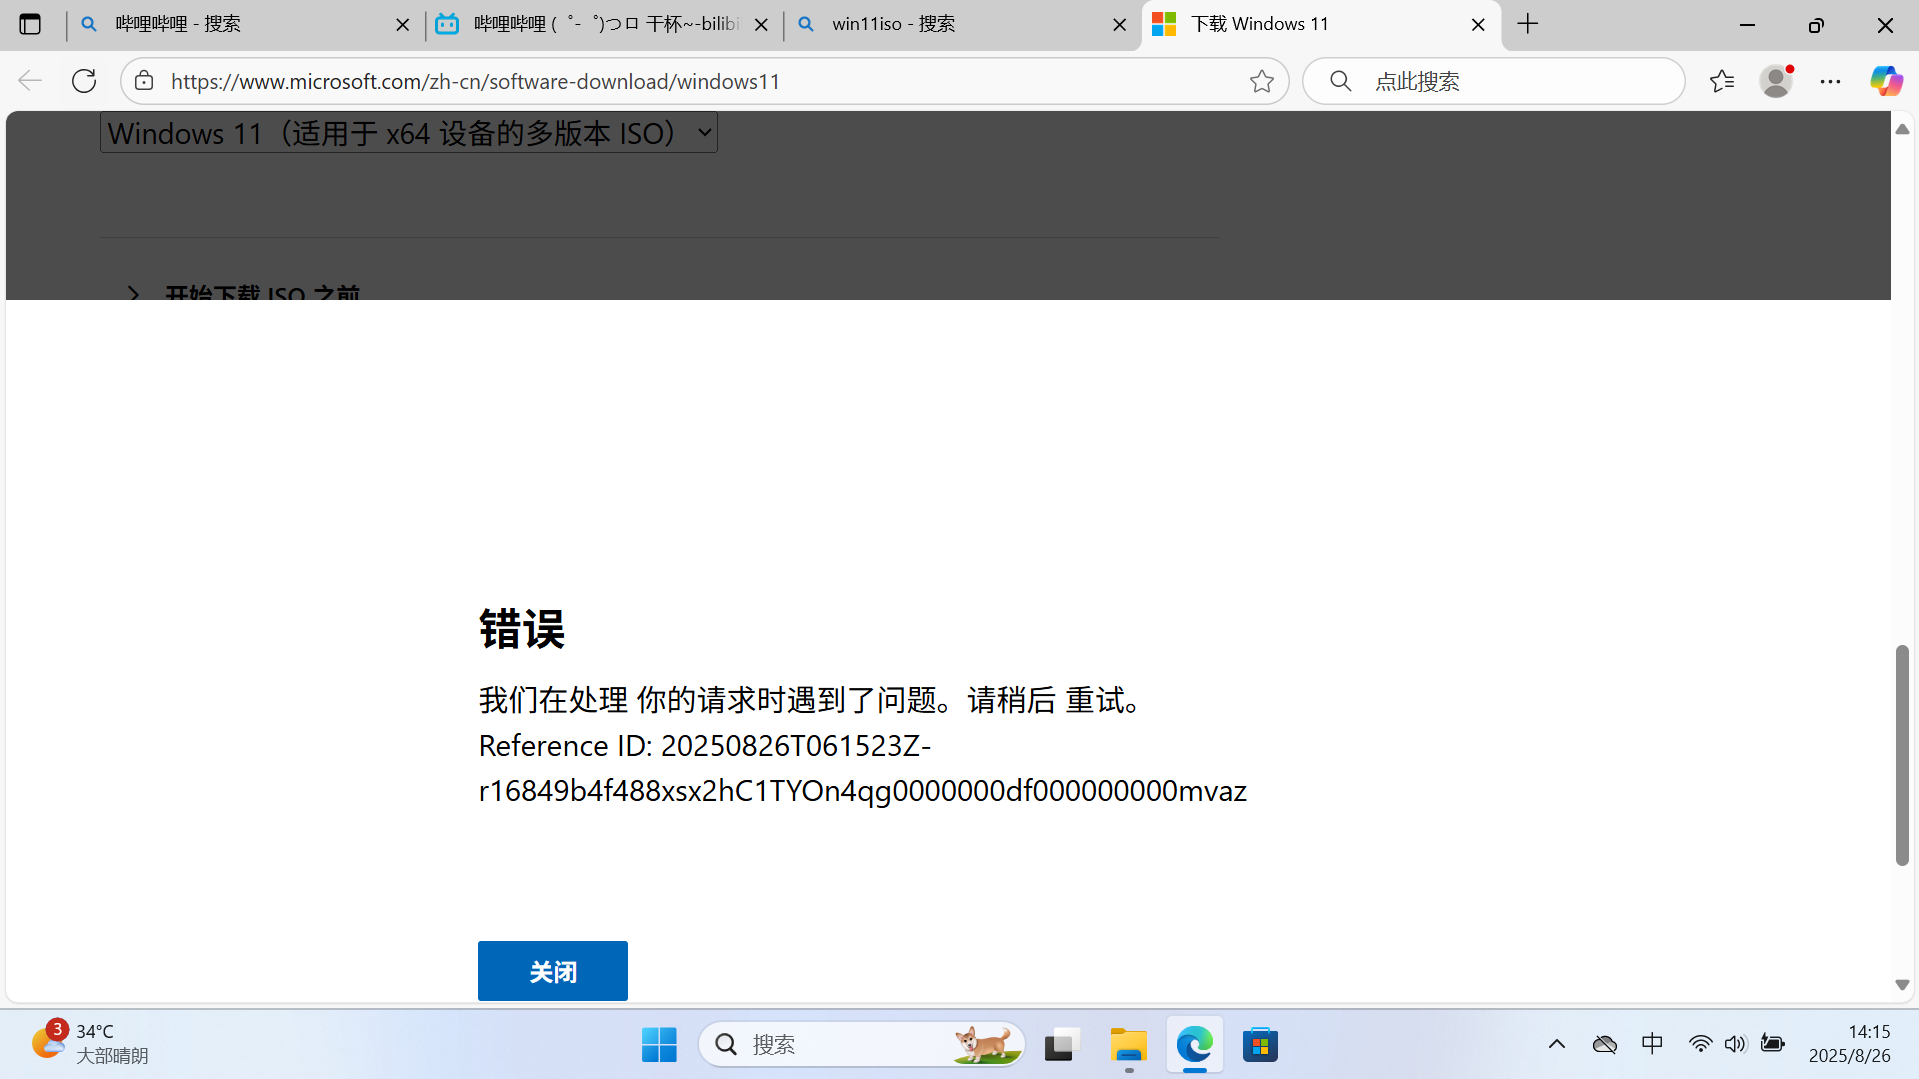
Task: Switch the Chinese input method indicator
Action: pos(1653,1044)
